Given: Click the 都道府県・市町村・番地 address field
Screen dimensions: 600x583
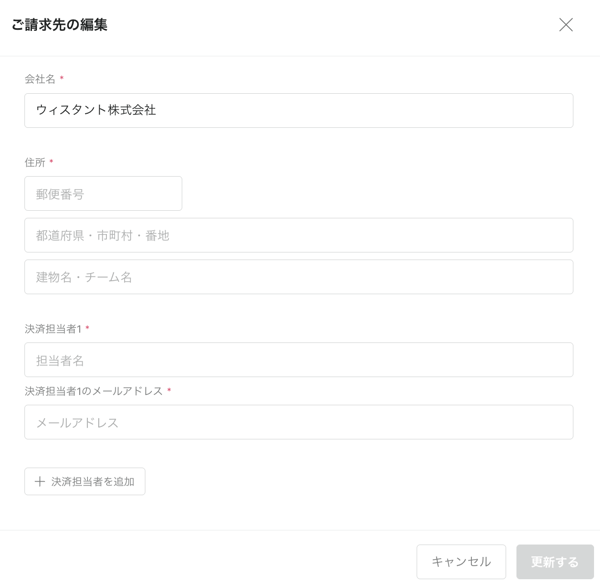Looking at the screenshot, I should coord(298,236).
